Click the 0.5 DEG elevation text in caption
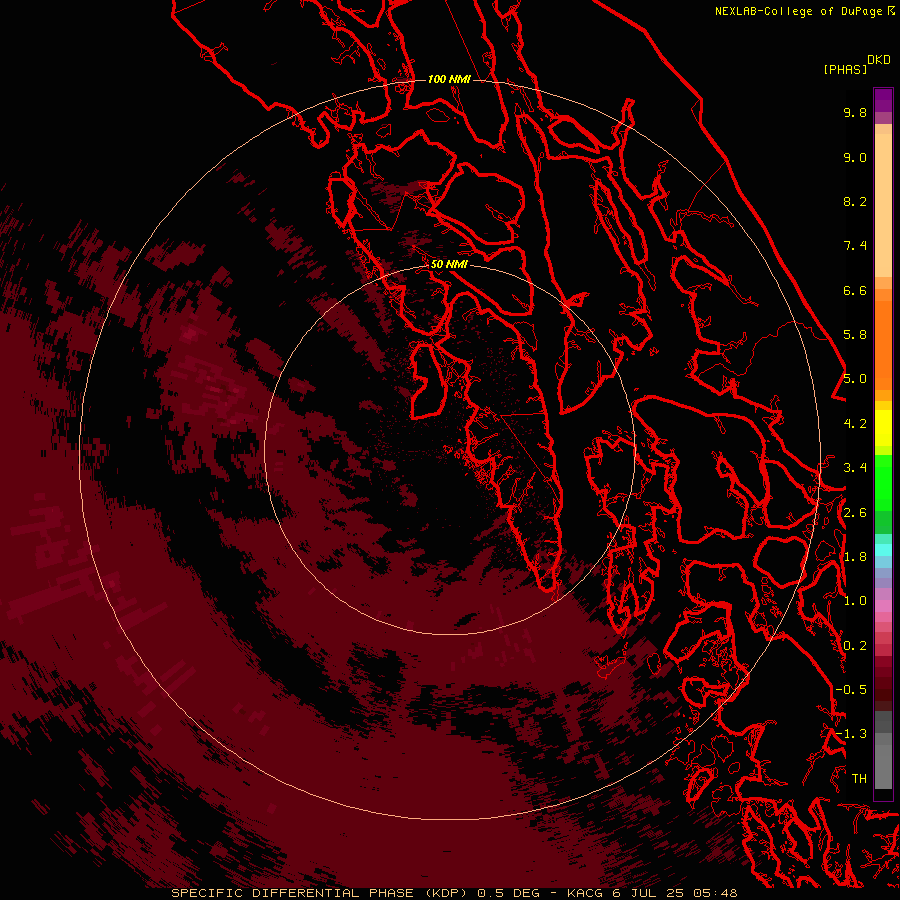Screen dimensions: 900x900 508,893
